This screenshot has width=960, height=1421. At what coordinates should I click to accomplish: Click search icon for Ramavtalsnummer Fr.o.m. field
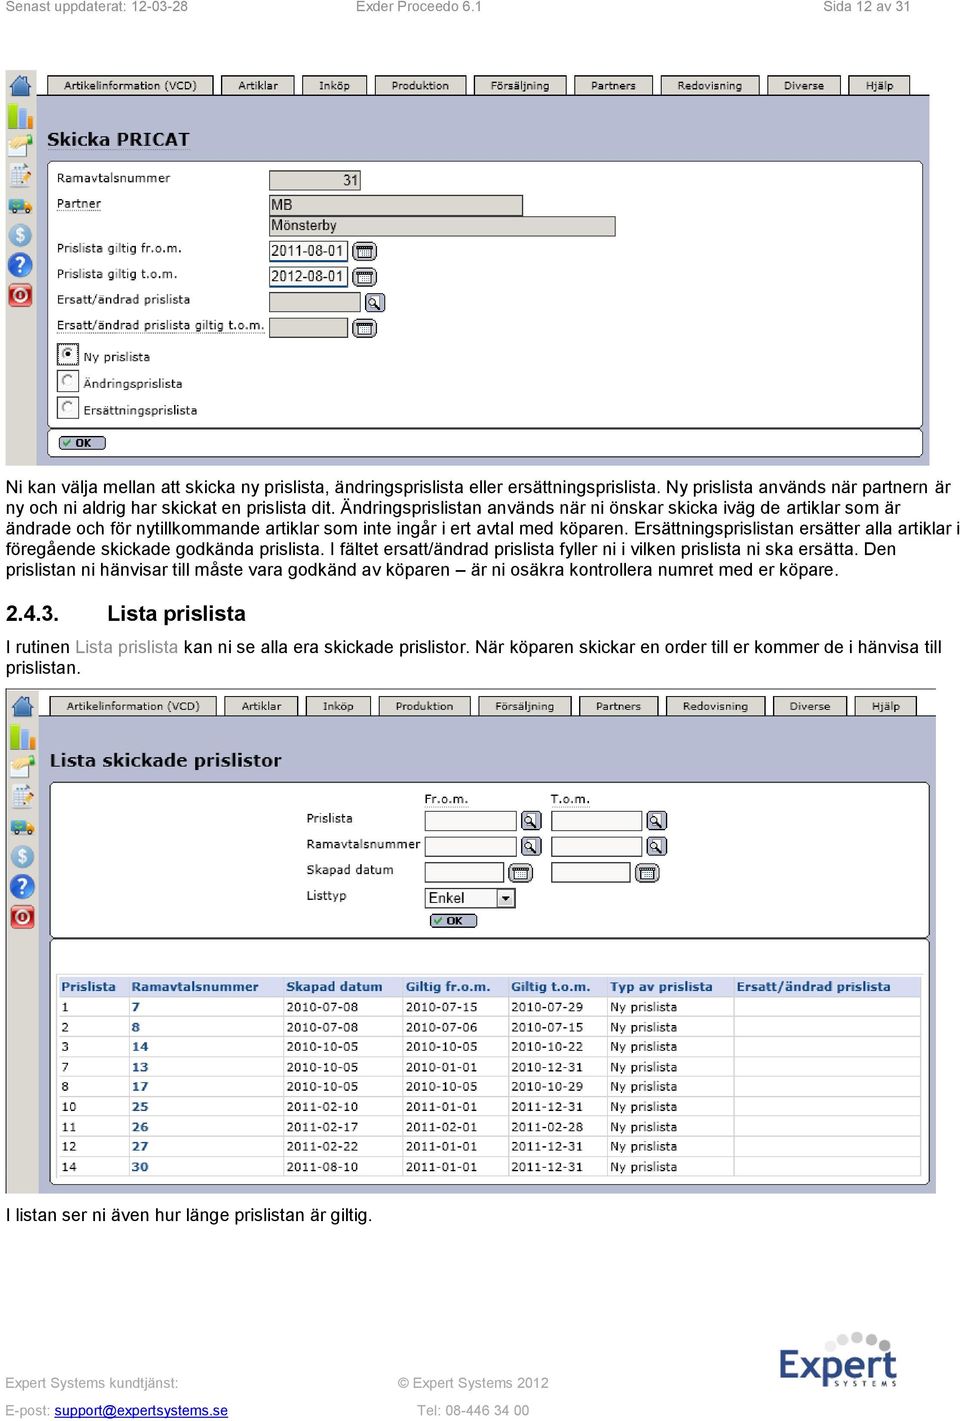pos(531,846)
